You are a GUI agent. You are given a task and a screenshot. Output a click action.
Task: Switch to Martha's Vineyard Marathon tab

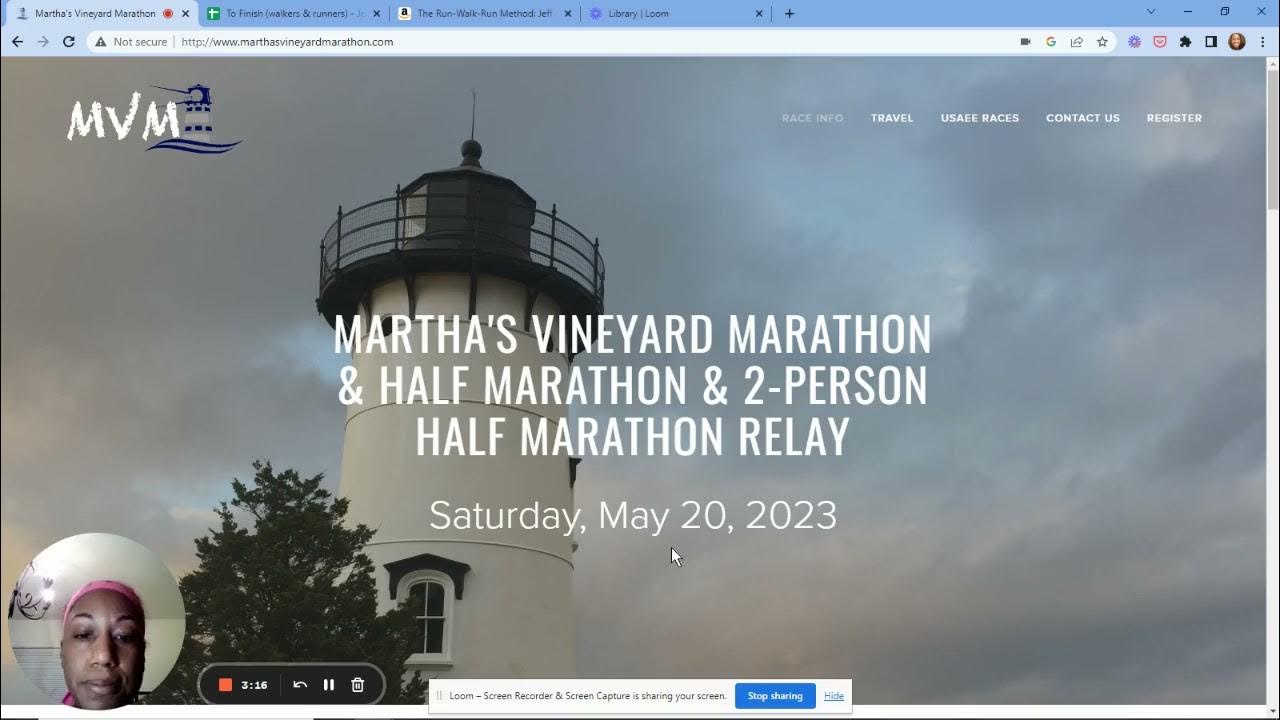click(95, 14)
